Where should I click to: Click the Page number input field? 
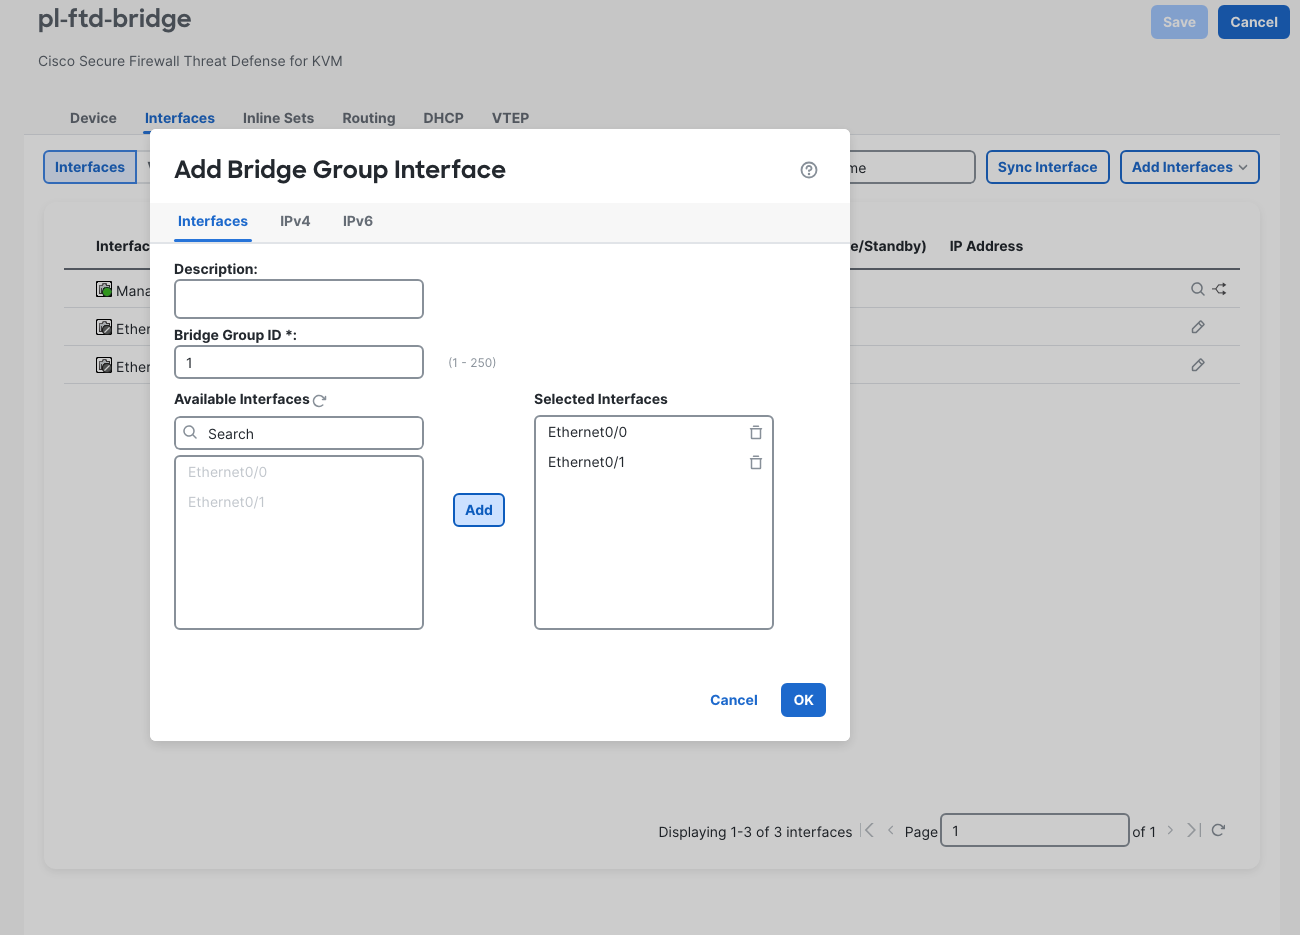[x=1034, y=830]
